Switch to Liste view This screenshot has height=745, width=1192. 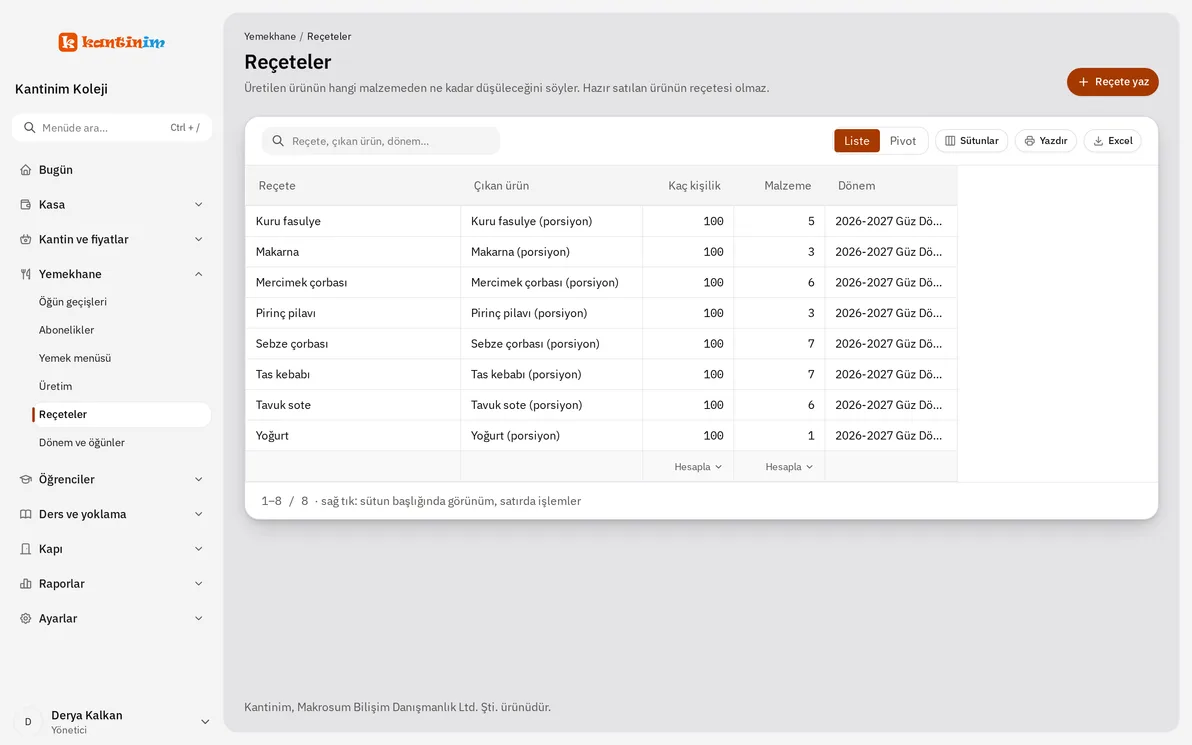(857, 141)
